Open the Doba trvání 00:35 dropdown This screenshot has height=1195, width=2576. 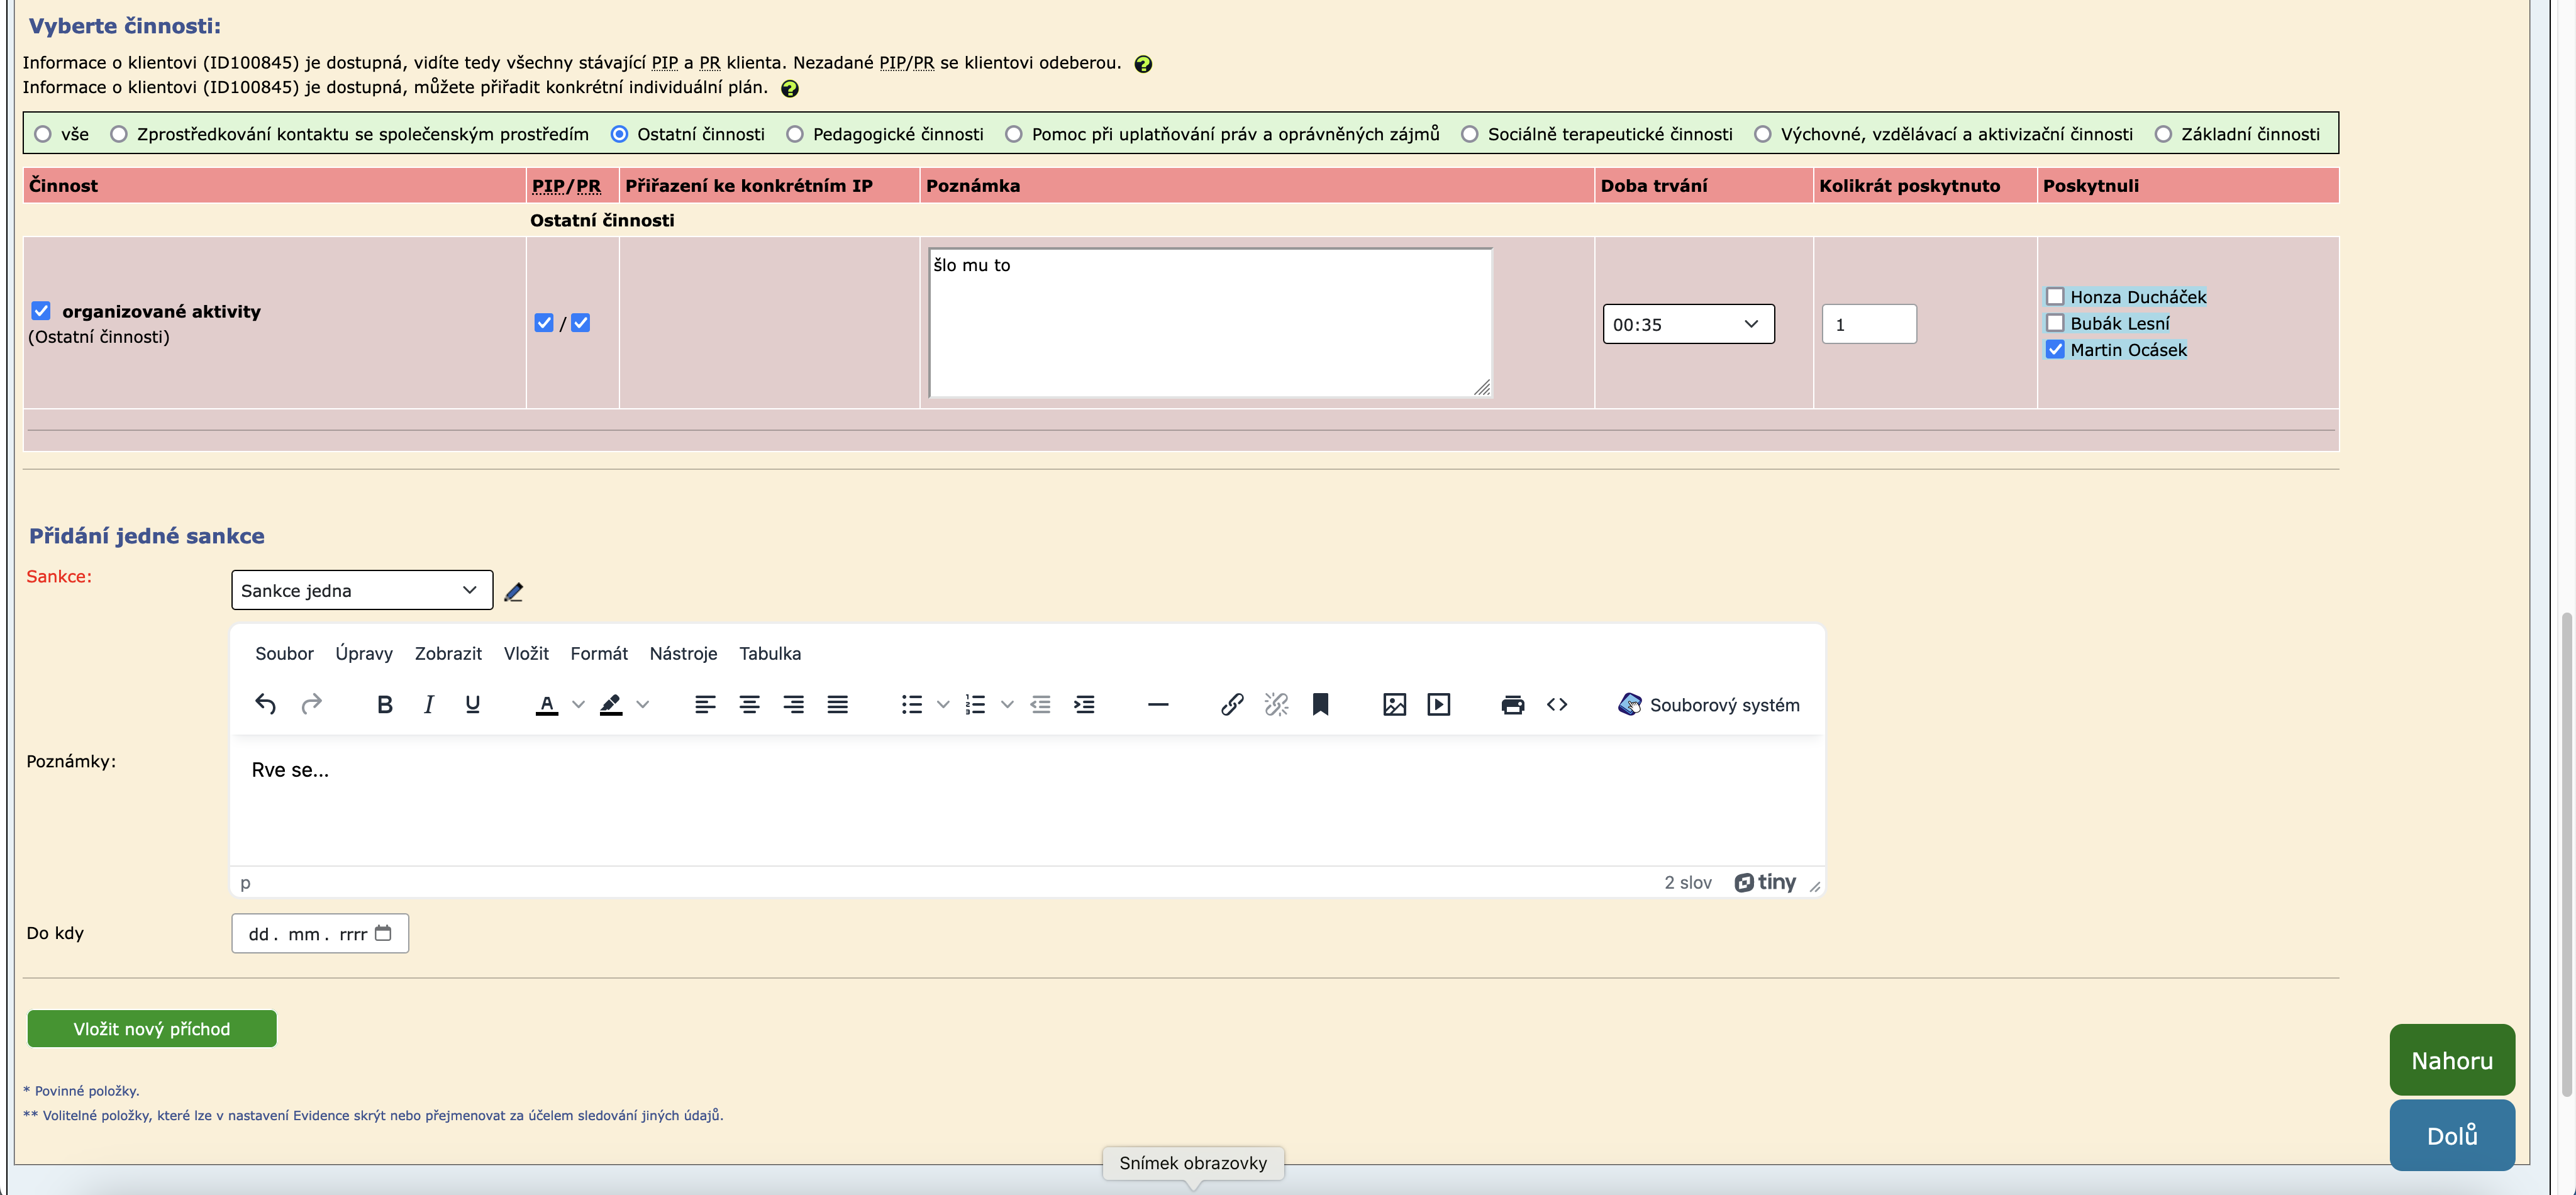coord(1688,324)
